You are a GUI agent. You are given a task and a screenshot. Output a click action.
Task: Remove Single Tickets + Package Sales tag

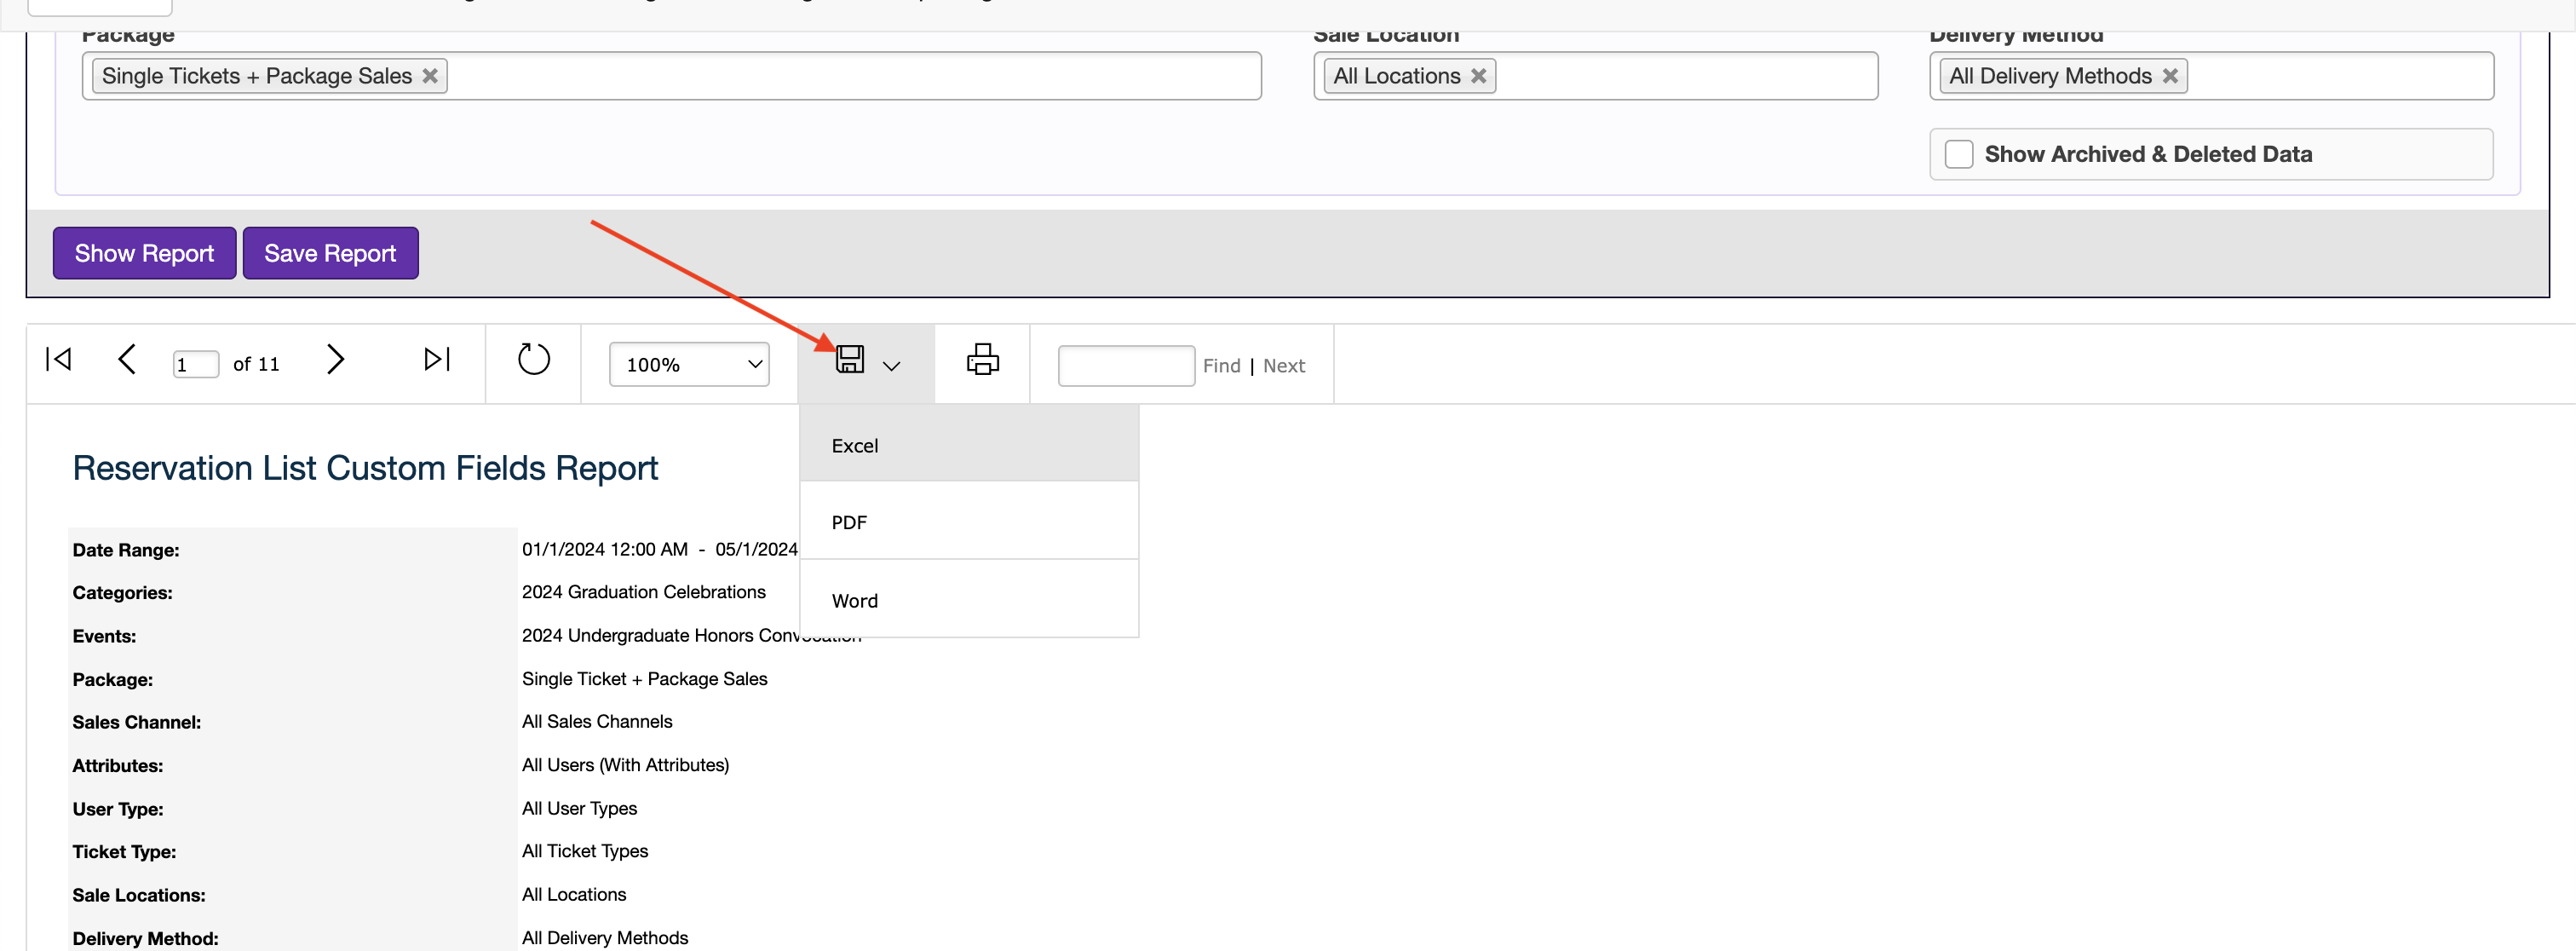coord(430,76)
